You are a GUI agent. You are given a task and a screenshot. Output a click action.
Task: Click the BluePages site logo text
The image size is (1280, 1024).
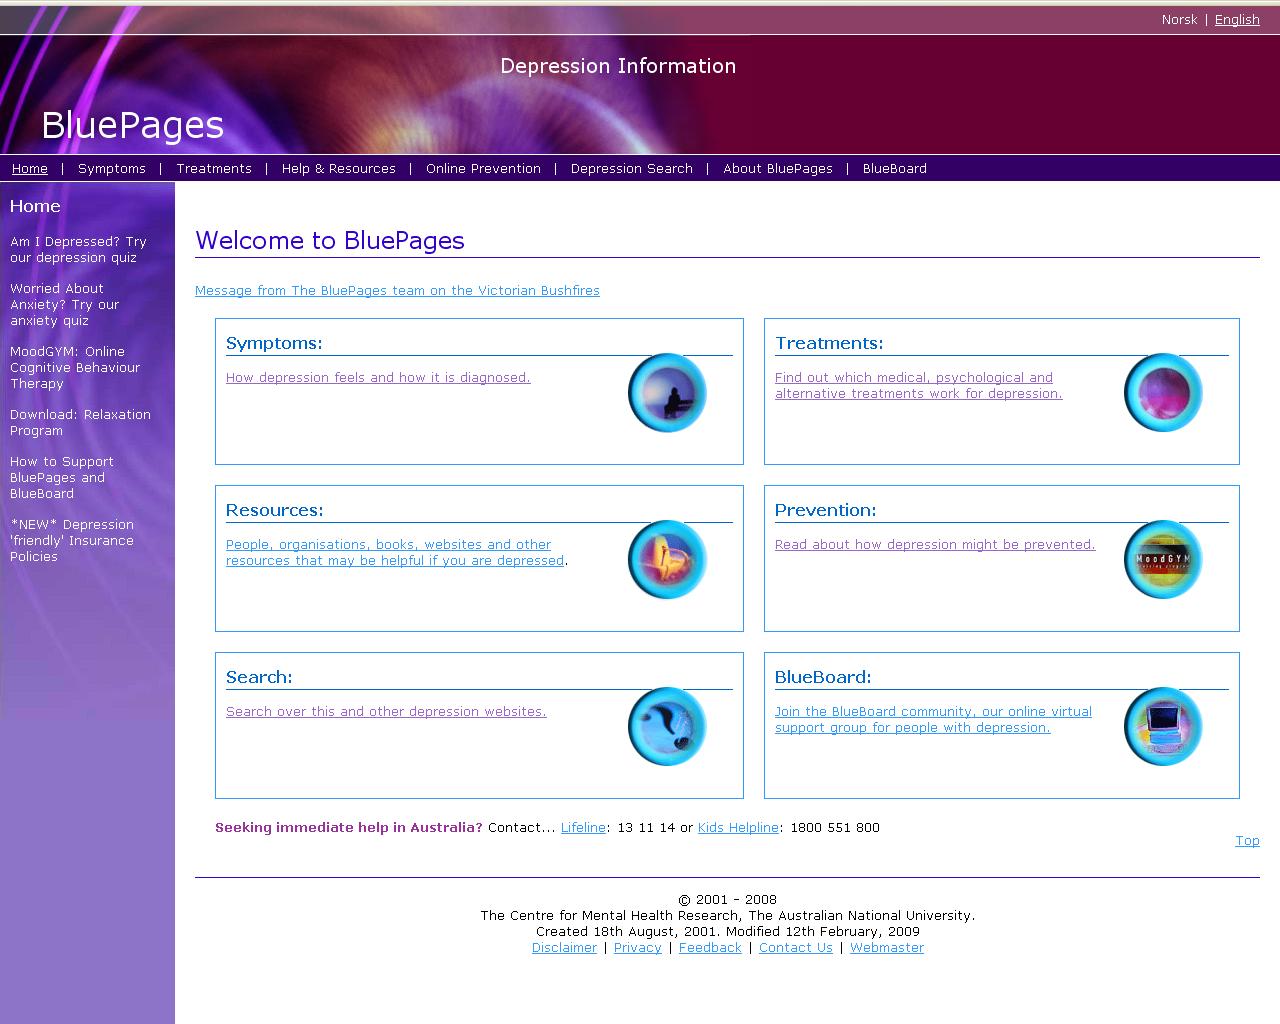[132, 126]
